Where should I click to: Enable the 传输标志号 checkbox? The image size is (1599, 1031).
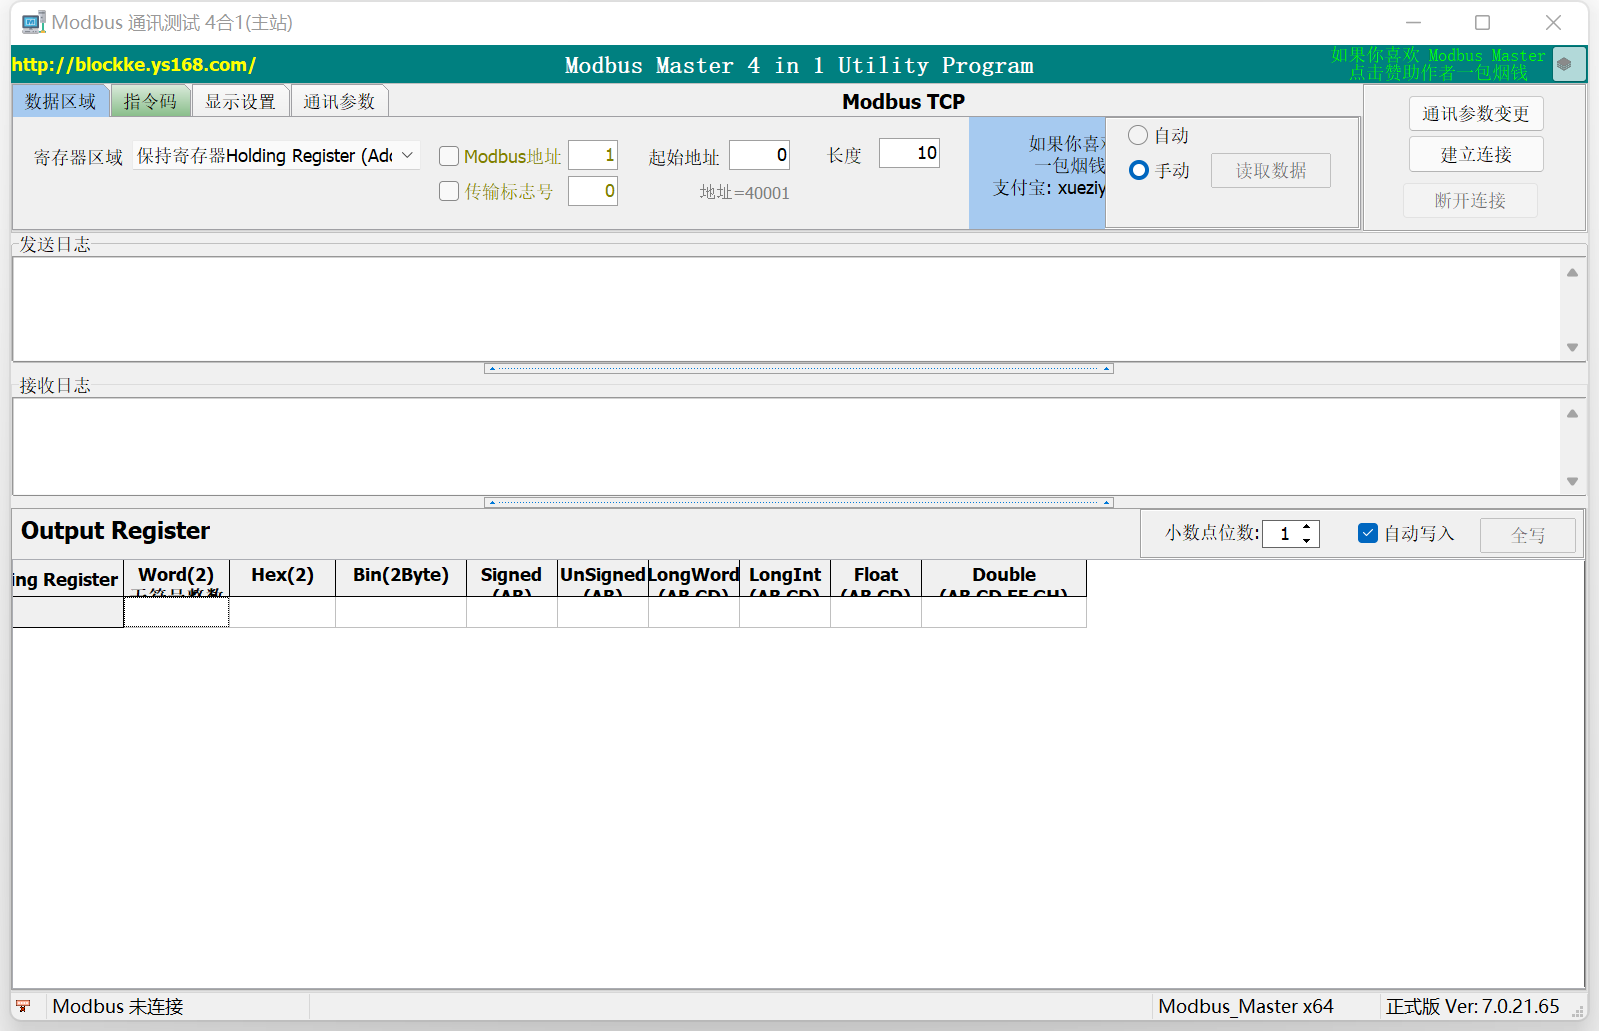pyautogui.click(x=449, y=191)
